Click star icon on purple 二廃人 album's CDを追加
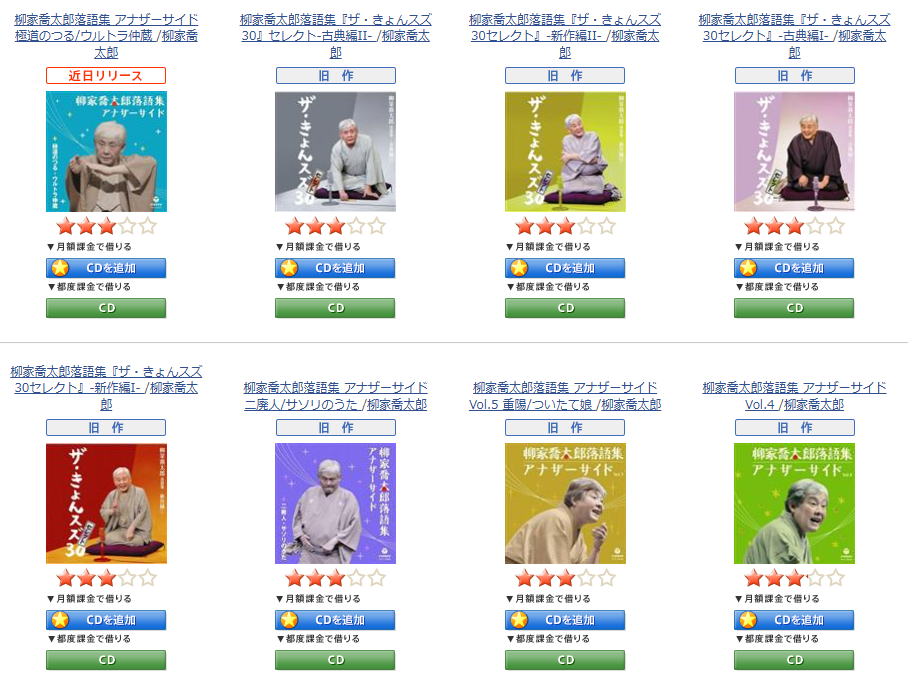908x684 pixels. 289,620
